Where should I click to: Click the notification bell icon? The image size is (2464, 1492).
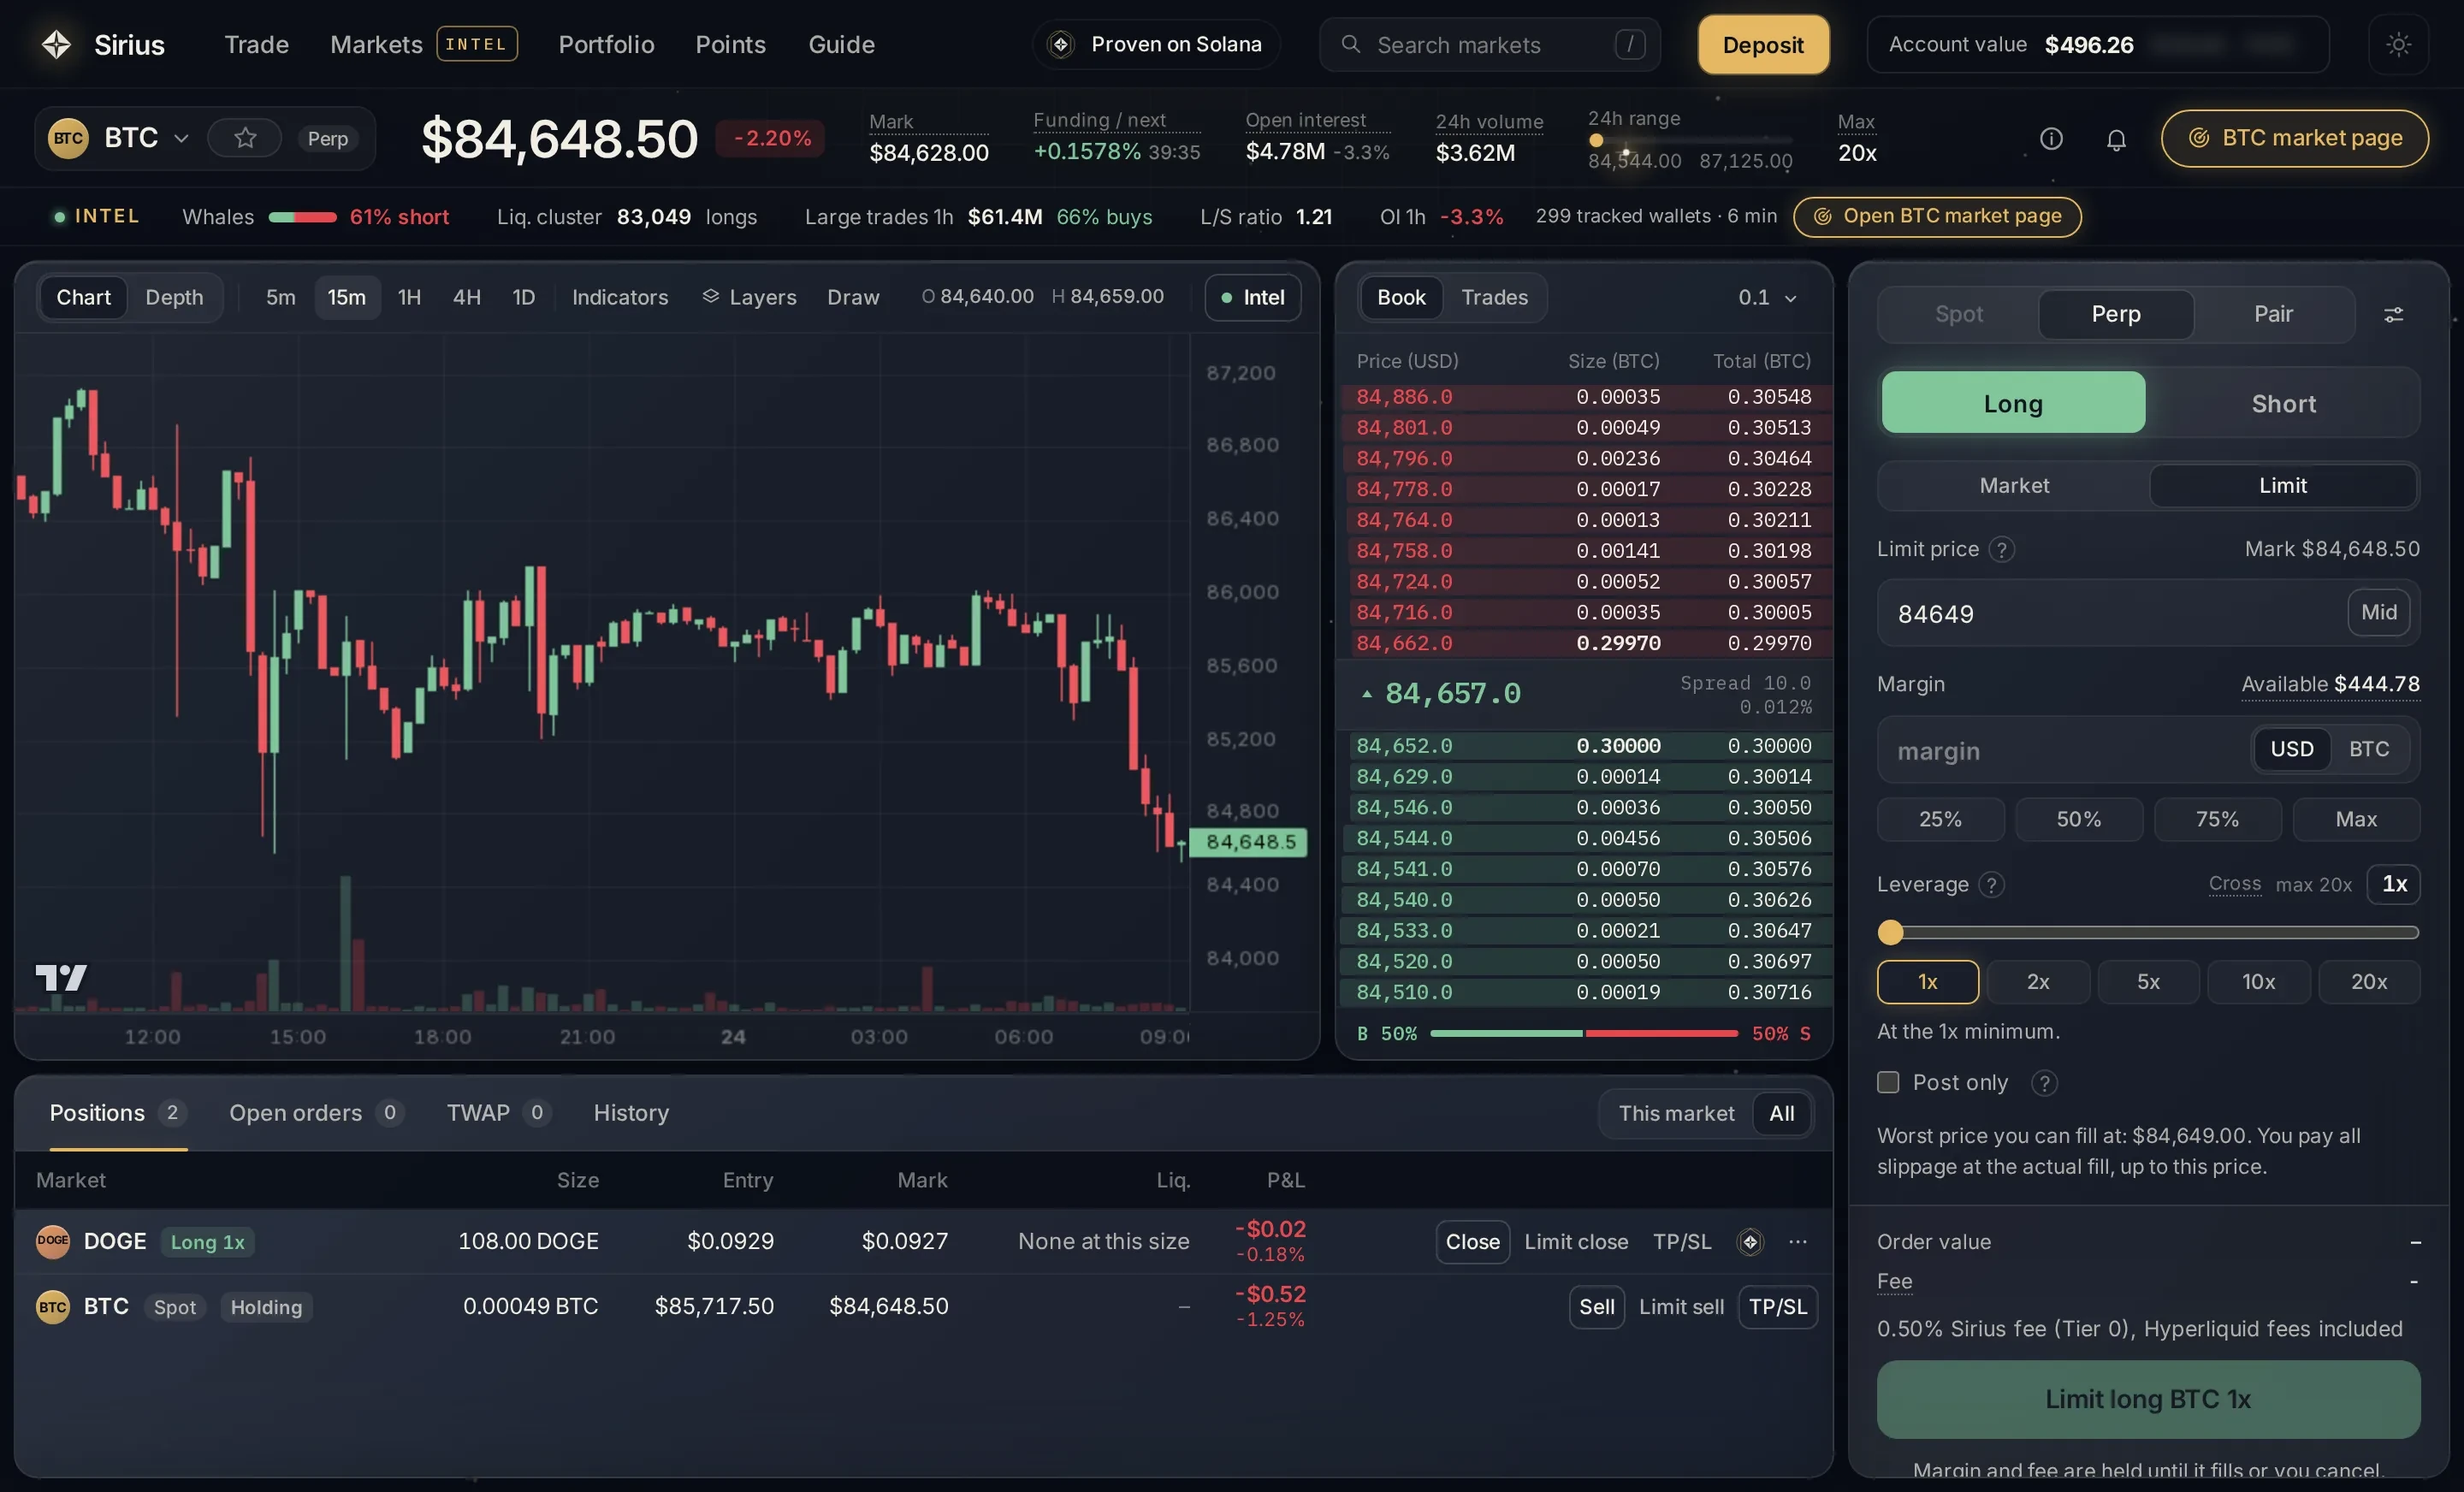pos(2116,139)
